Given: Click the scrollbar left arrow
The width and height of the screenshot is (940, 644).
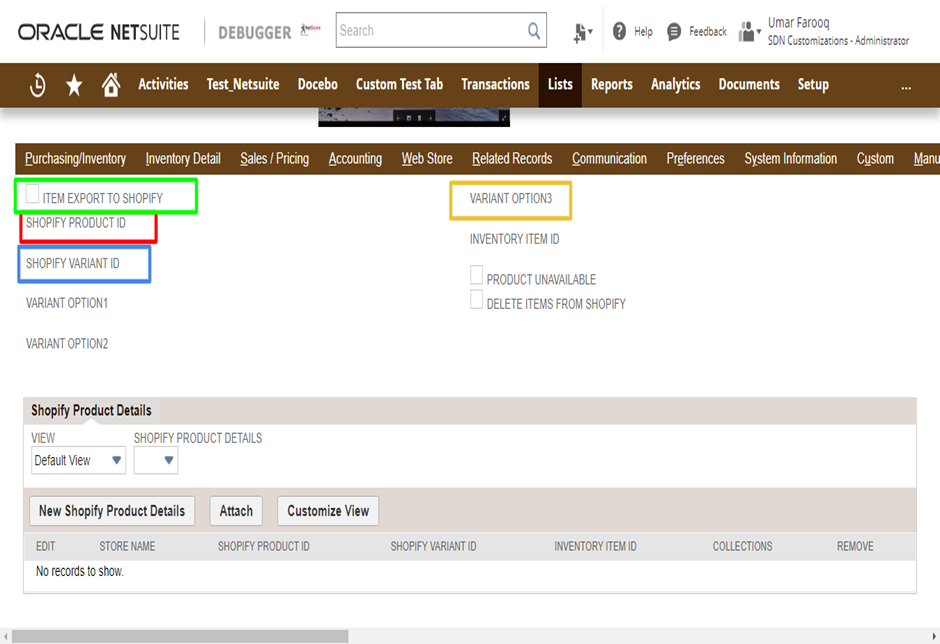Looking at the screenshot, I should [x=5, y=636].
